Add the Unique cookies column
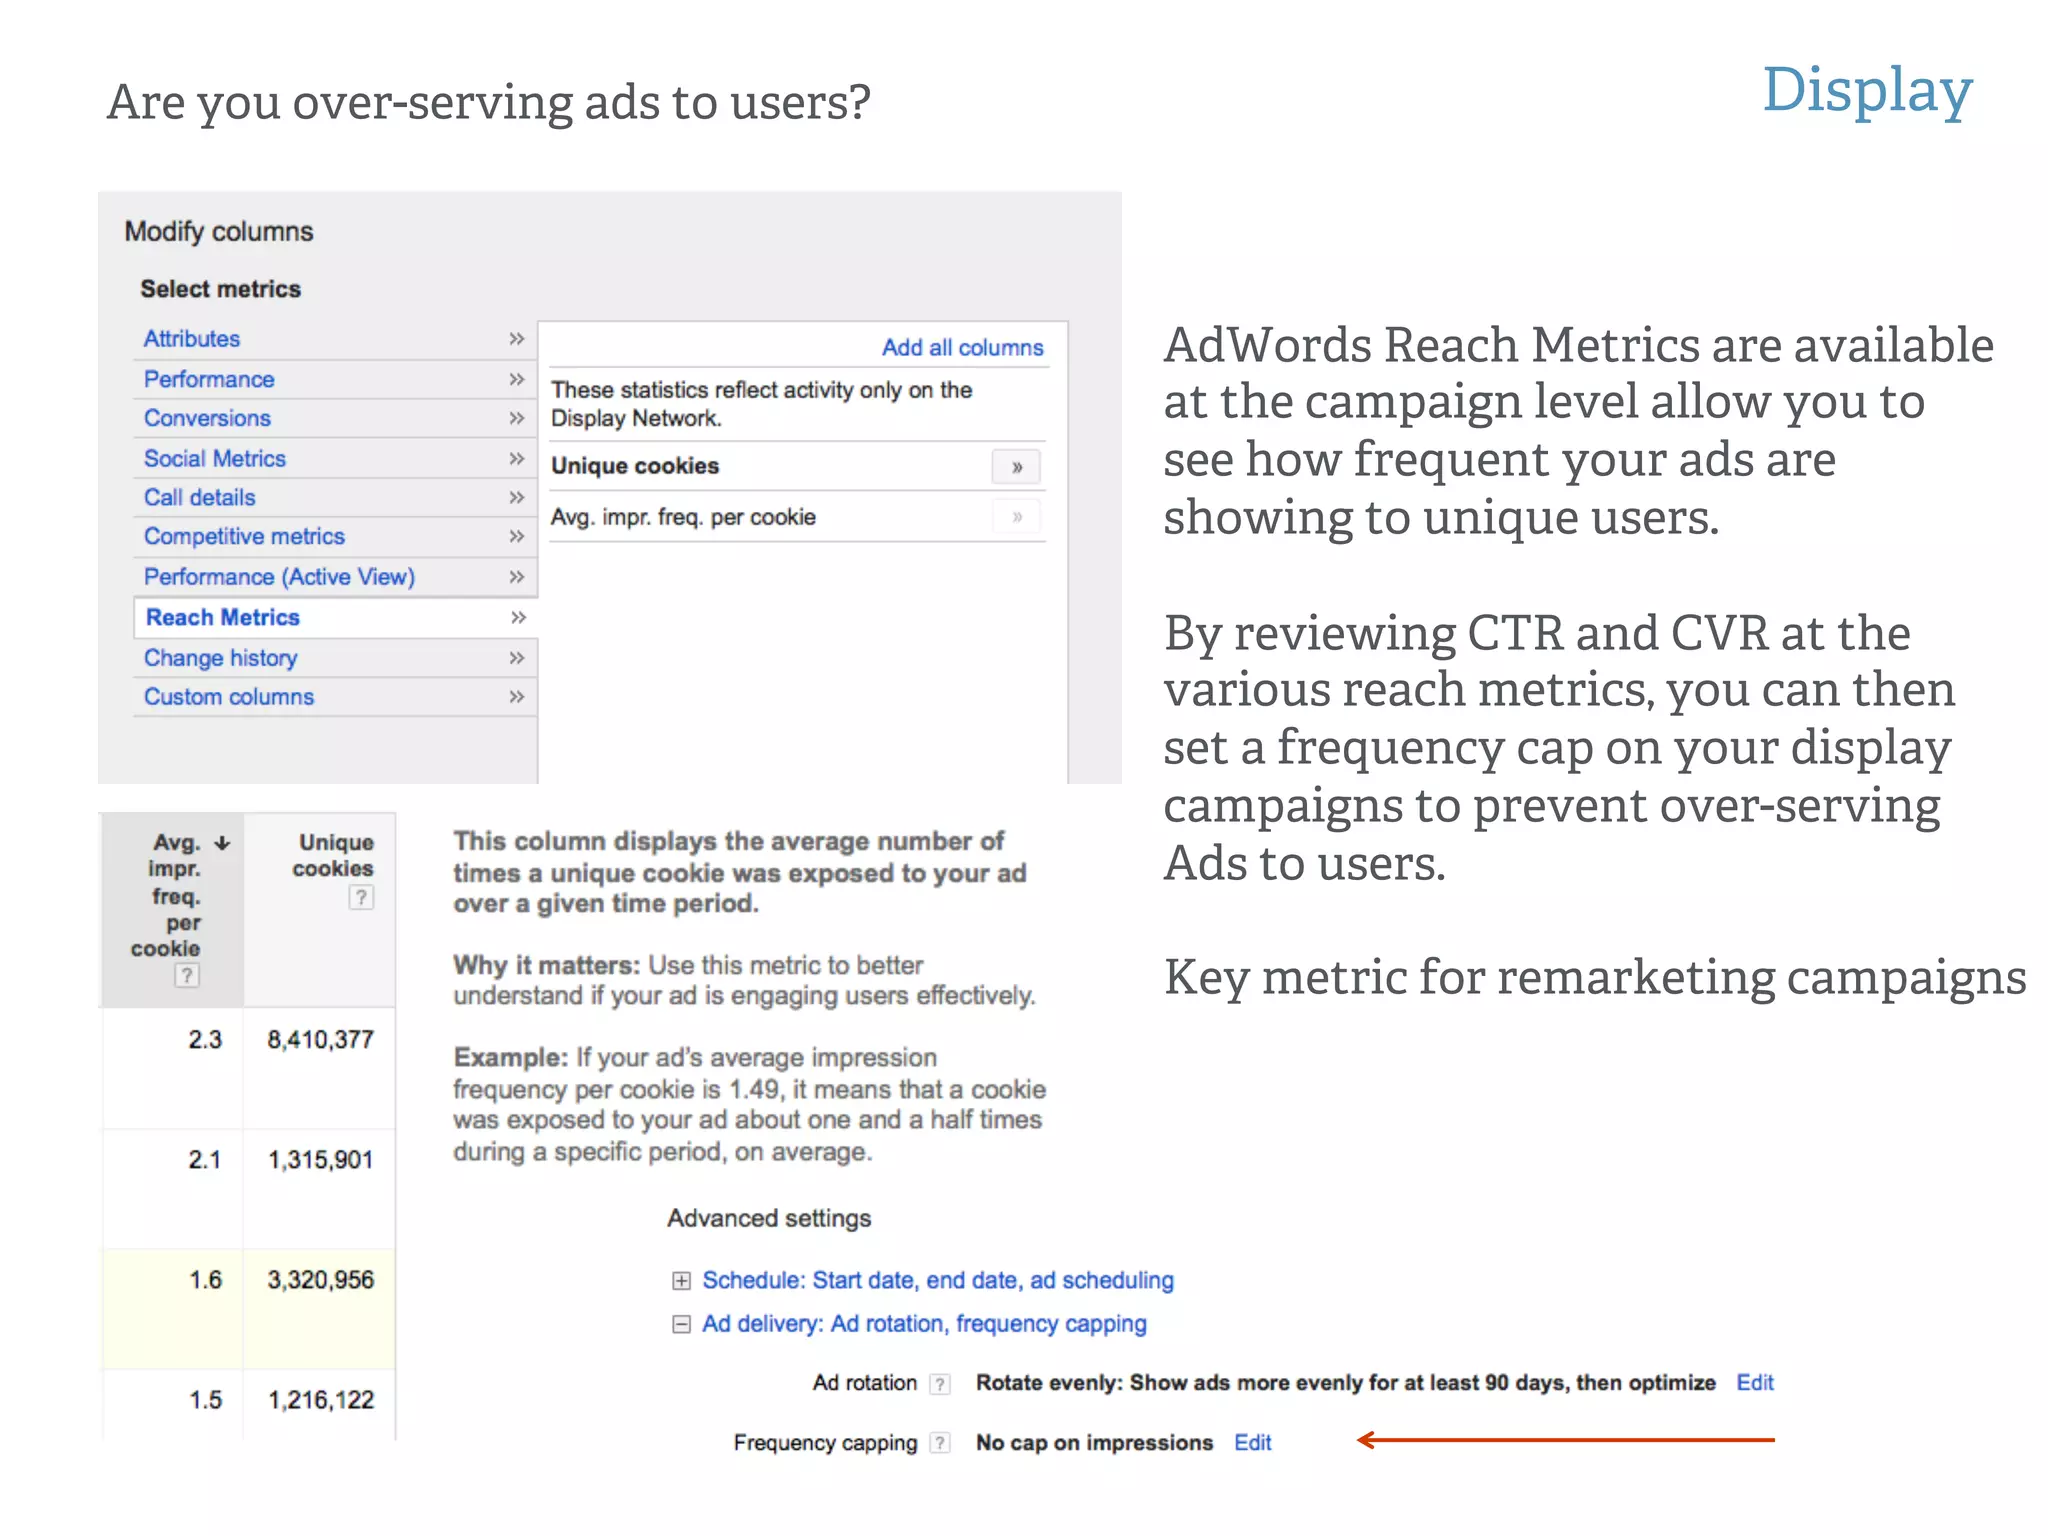 pos(1016,467)
